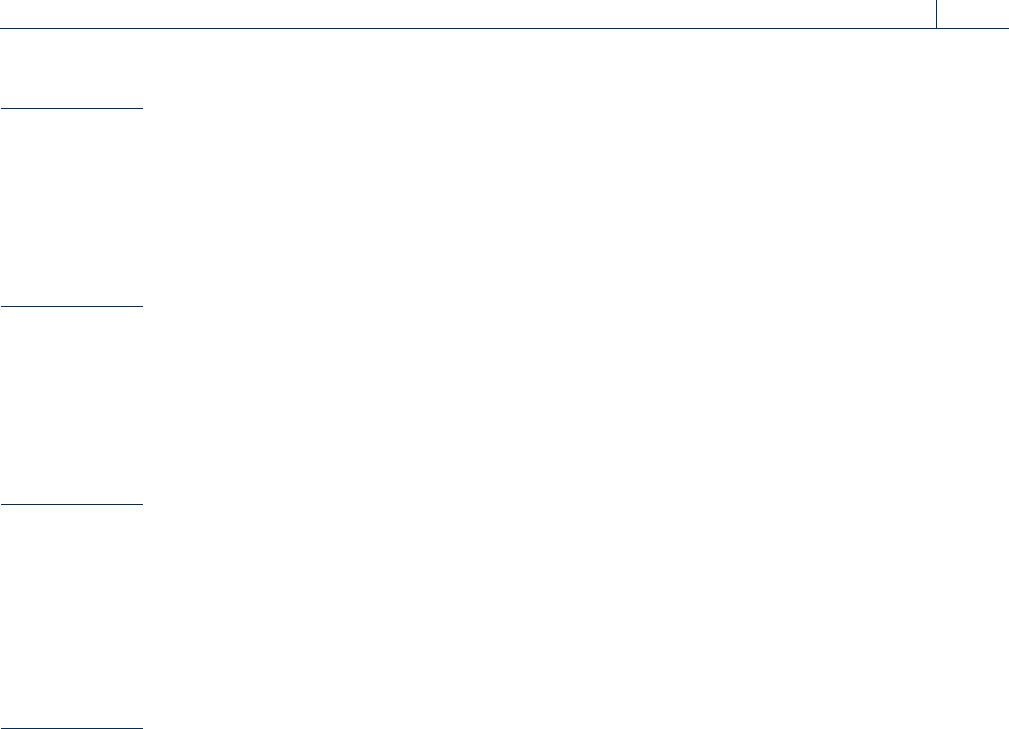Click the vertical divider in the header
Screen dimensions: 1009x729
click(x=938, y=13)
